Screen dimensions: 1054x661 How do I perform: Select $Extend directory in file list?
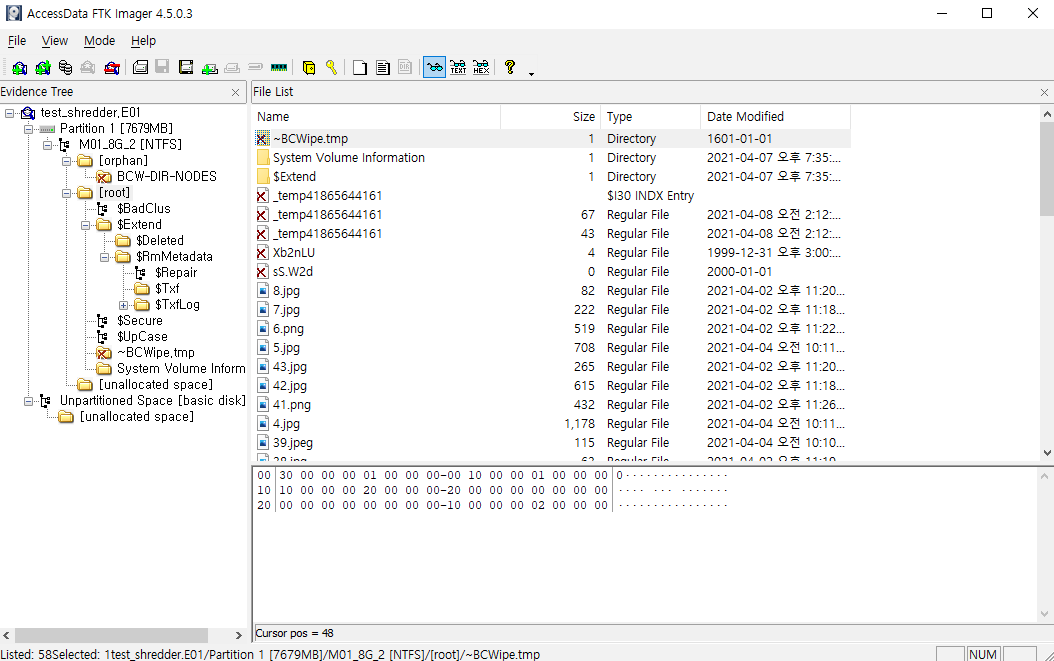(551, 177)
